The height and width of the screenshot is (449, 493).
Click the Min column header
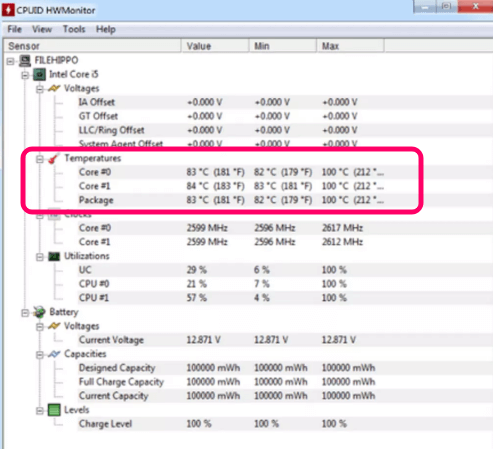[283, 46]
